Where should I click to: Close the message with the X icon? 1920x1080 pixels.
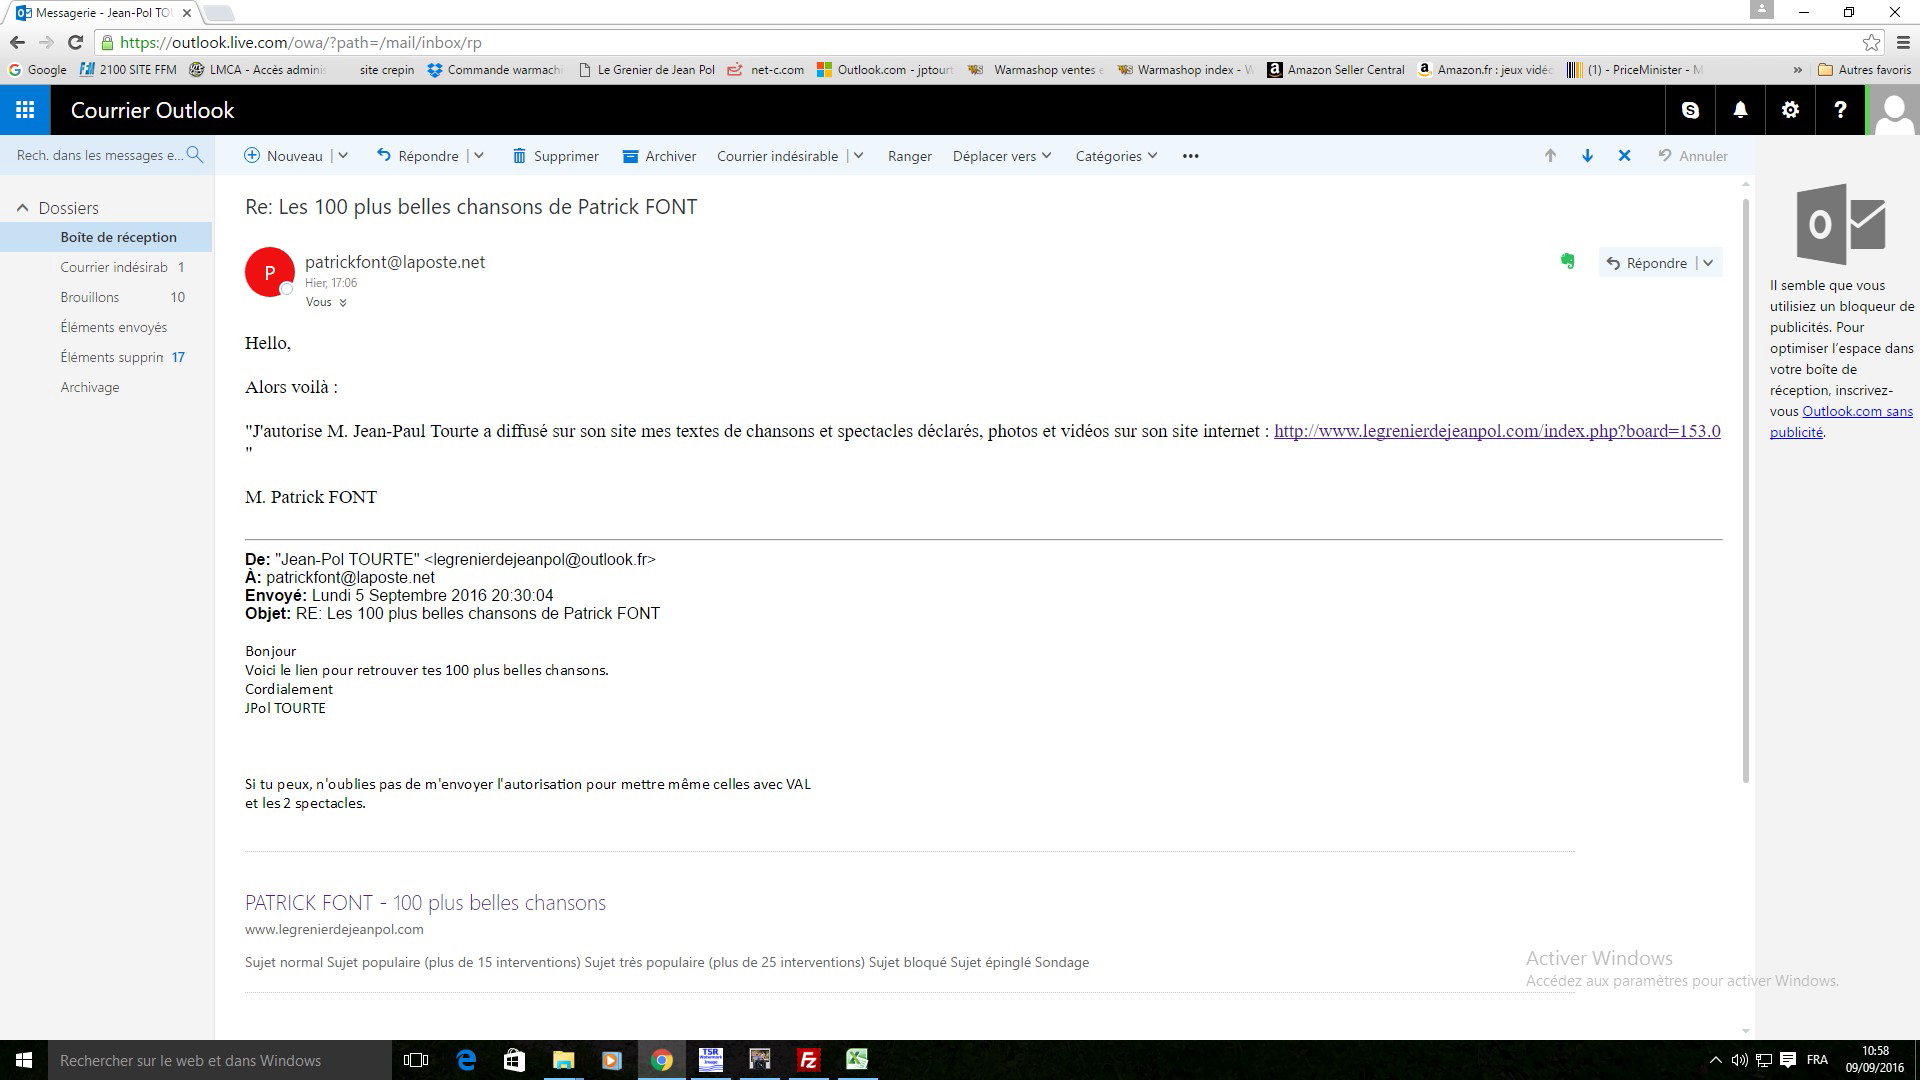[1624, 156]
